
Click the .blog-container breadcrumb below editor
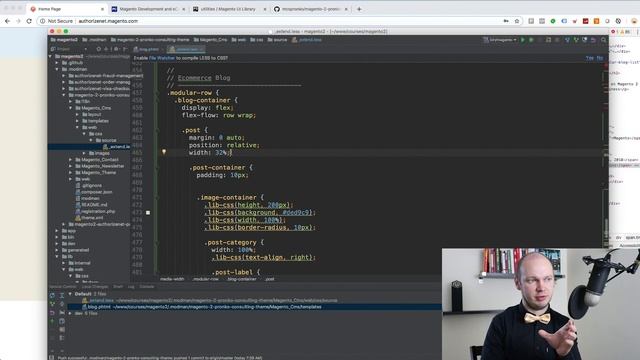242,279
